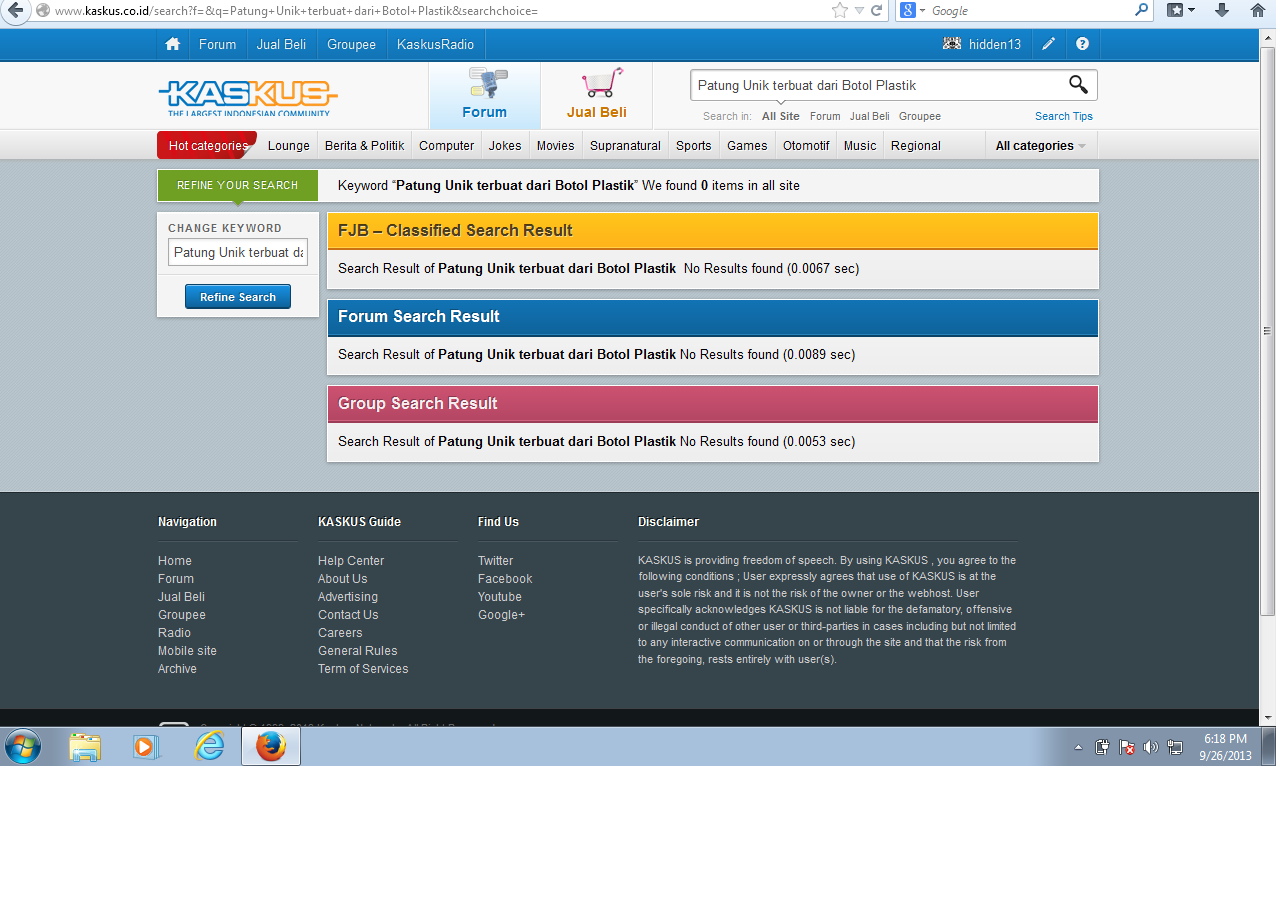Open Forum in top navigation bar

tap(218, 44)
